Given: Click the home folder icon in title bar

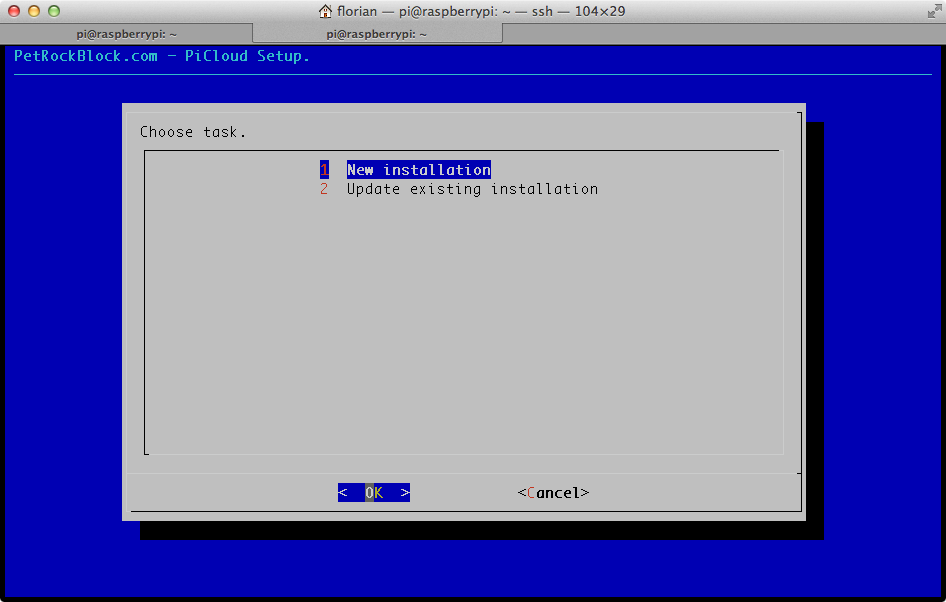Looking at the screenshot, I should (325, 11).
